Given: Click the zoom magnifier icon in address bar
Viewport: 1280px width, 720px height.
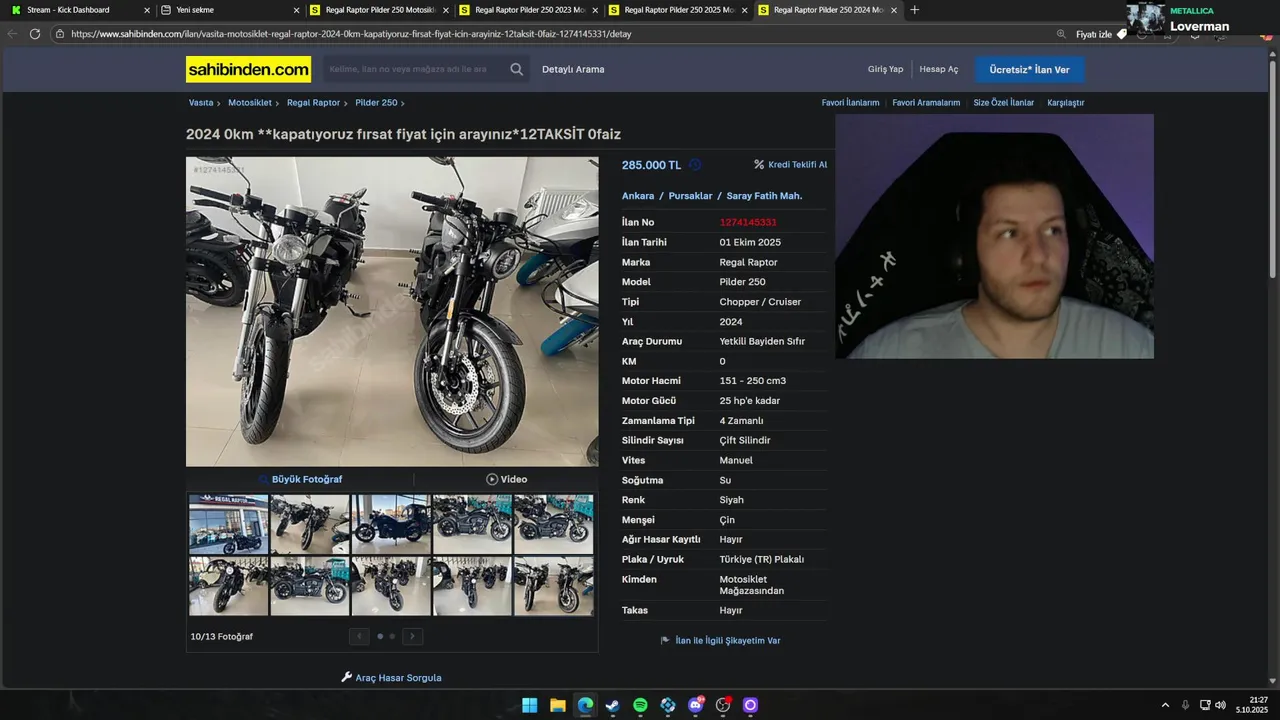Looking at the screenshot, I should pos(1061,34).
